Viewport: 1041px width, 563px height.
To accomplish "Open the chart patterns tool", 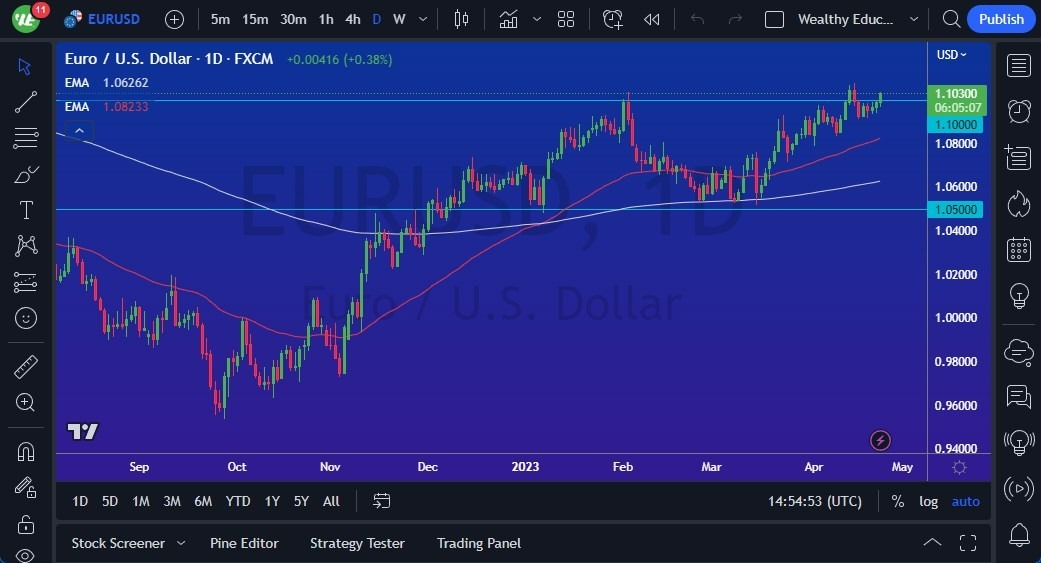I will click(25, 246).
